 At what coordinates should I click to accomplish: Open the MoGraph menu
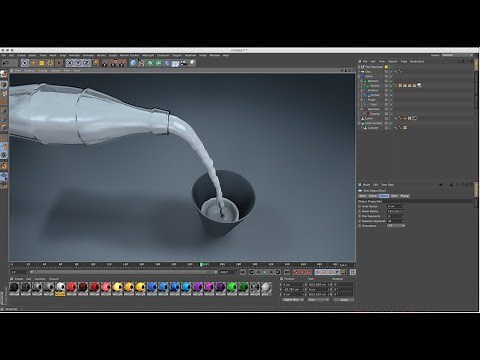tap(148, 55)
